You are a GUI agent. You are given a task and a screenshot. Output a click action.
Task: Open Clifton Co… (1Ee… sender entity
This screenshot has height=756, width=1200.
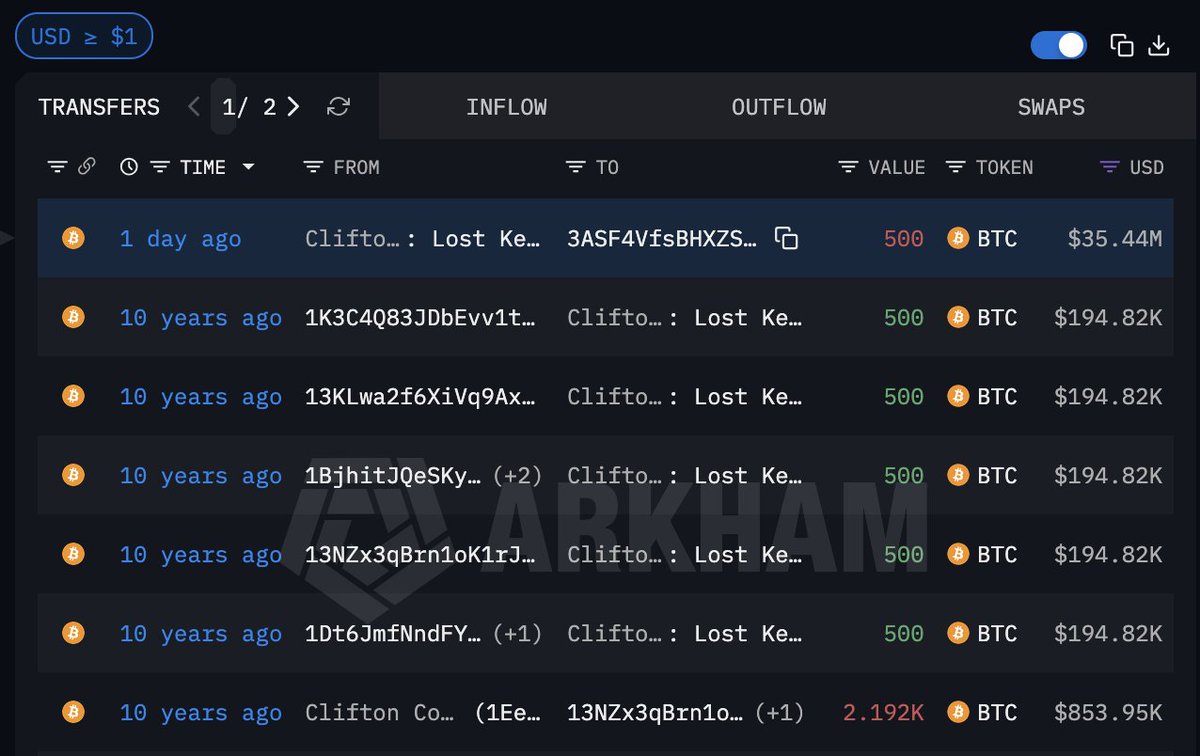(421, 713)
